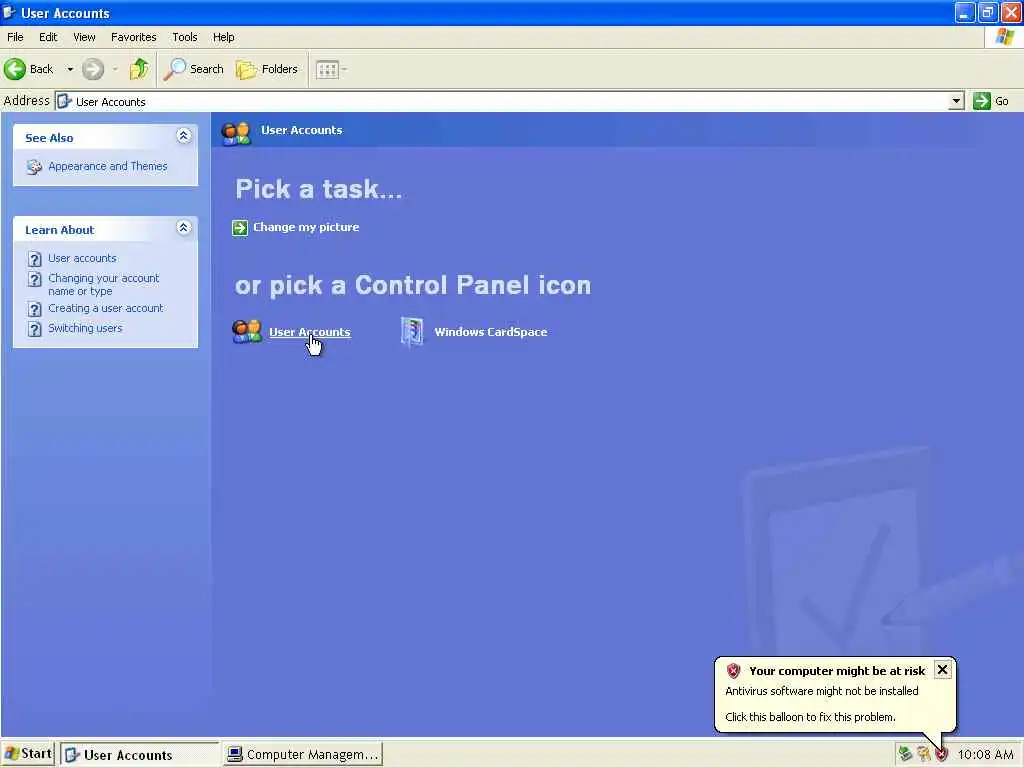Toggle the Folders pane button
Viewport: 1024px width, 768px height.
pyautogui.click(x=266, y=69)
